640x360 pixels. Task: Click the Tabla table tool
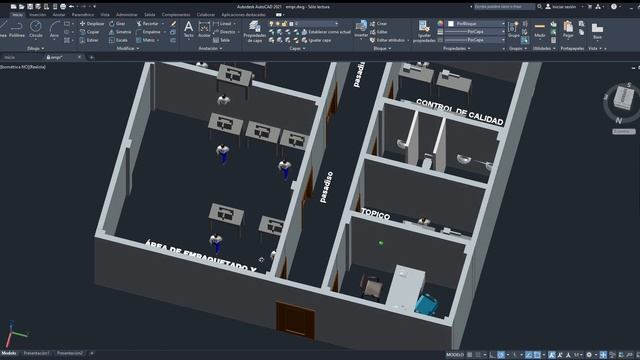pyautogui.click(x=221, y=40)
